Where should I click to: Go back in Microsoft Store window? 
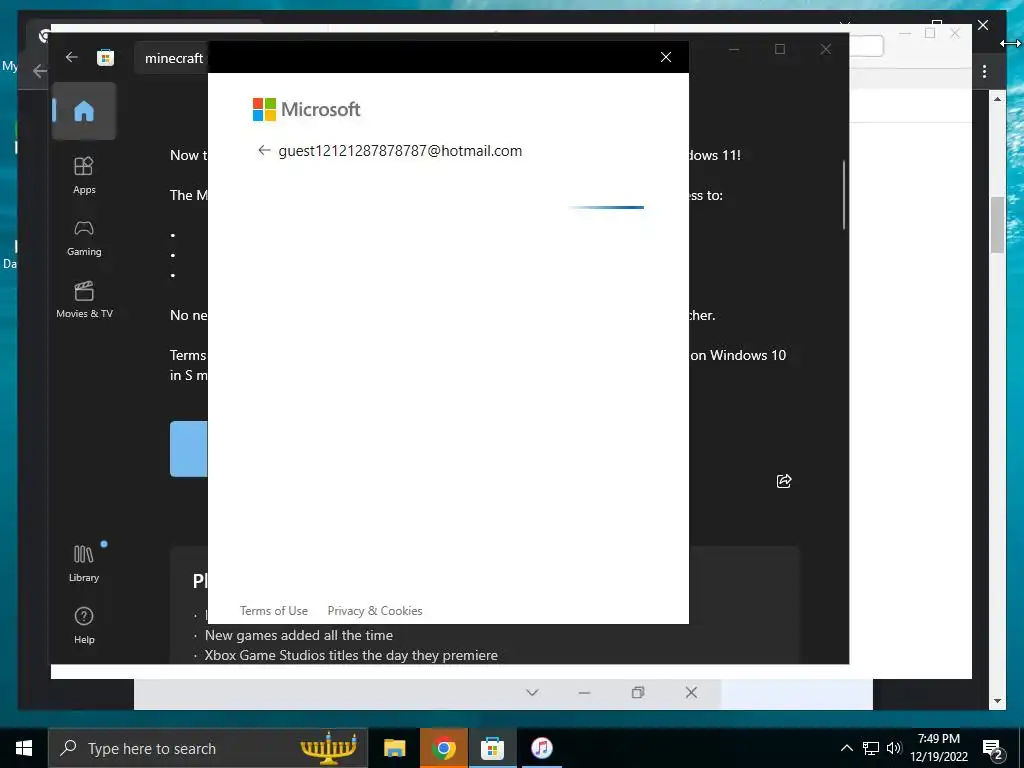click(x=71, y=57)
